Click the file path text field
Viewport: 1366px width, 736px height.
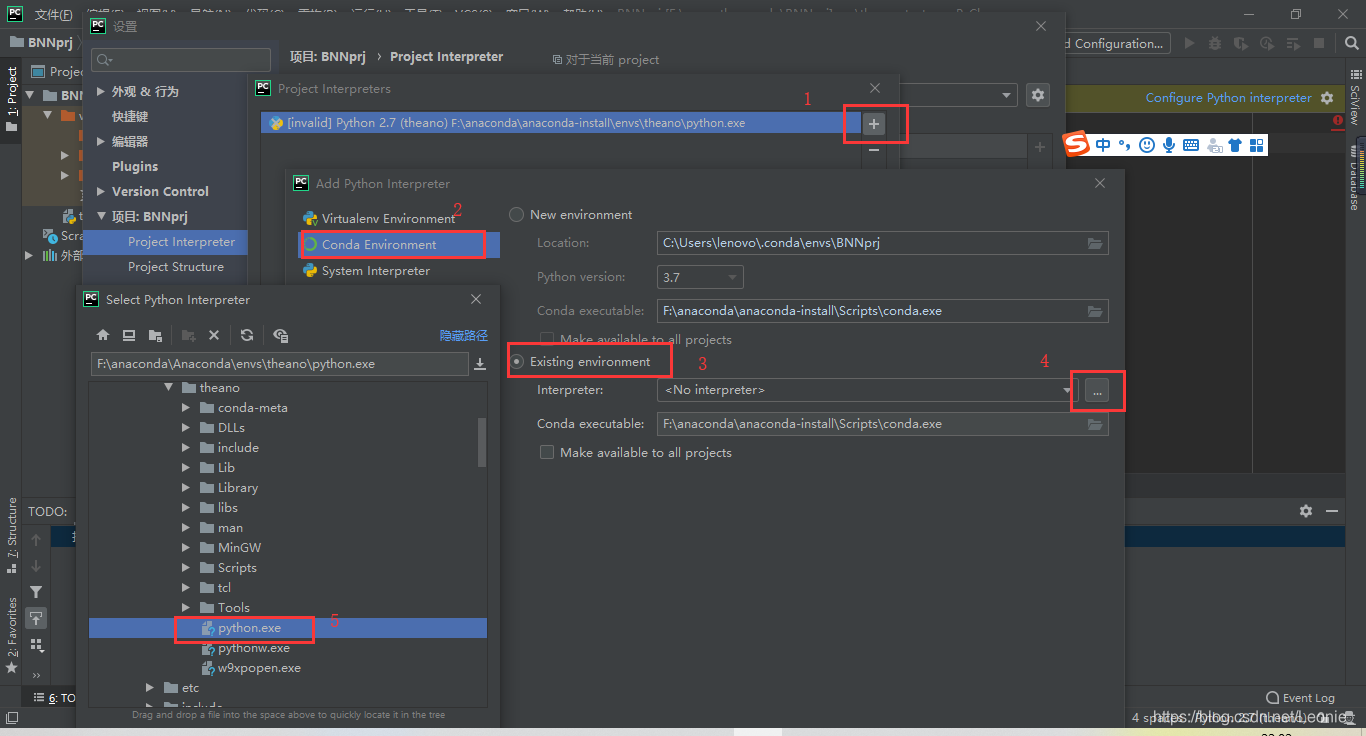[x=280, y=364]
